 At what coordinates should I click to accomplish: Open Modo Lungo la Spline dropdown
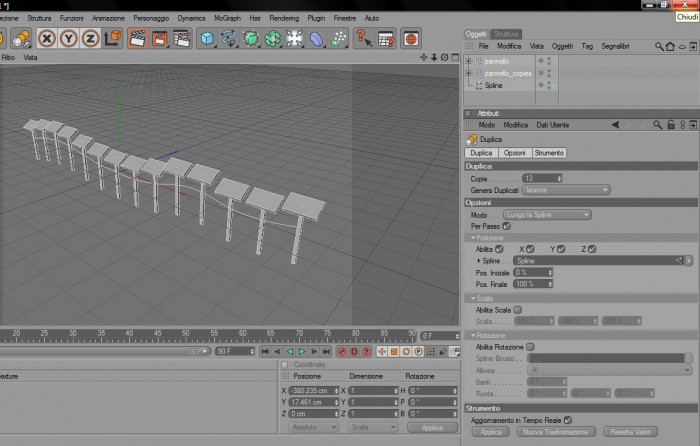547,215
